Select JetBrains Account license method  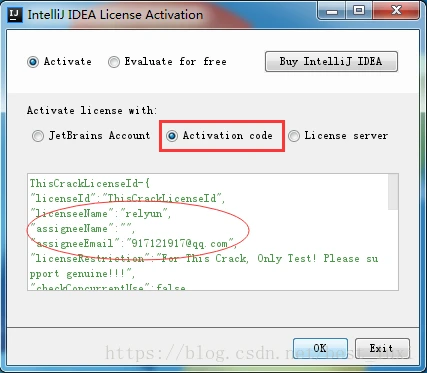coord(38,136)
